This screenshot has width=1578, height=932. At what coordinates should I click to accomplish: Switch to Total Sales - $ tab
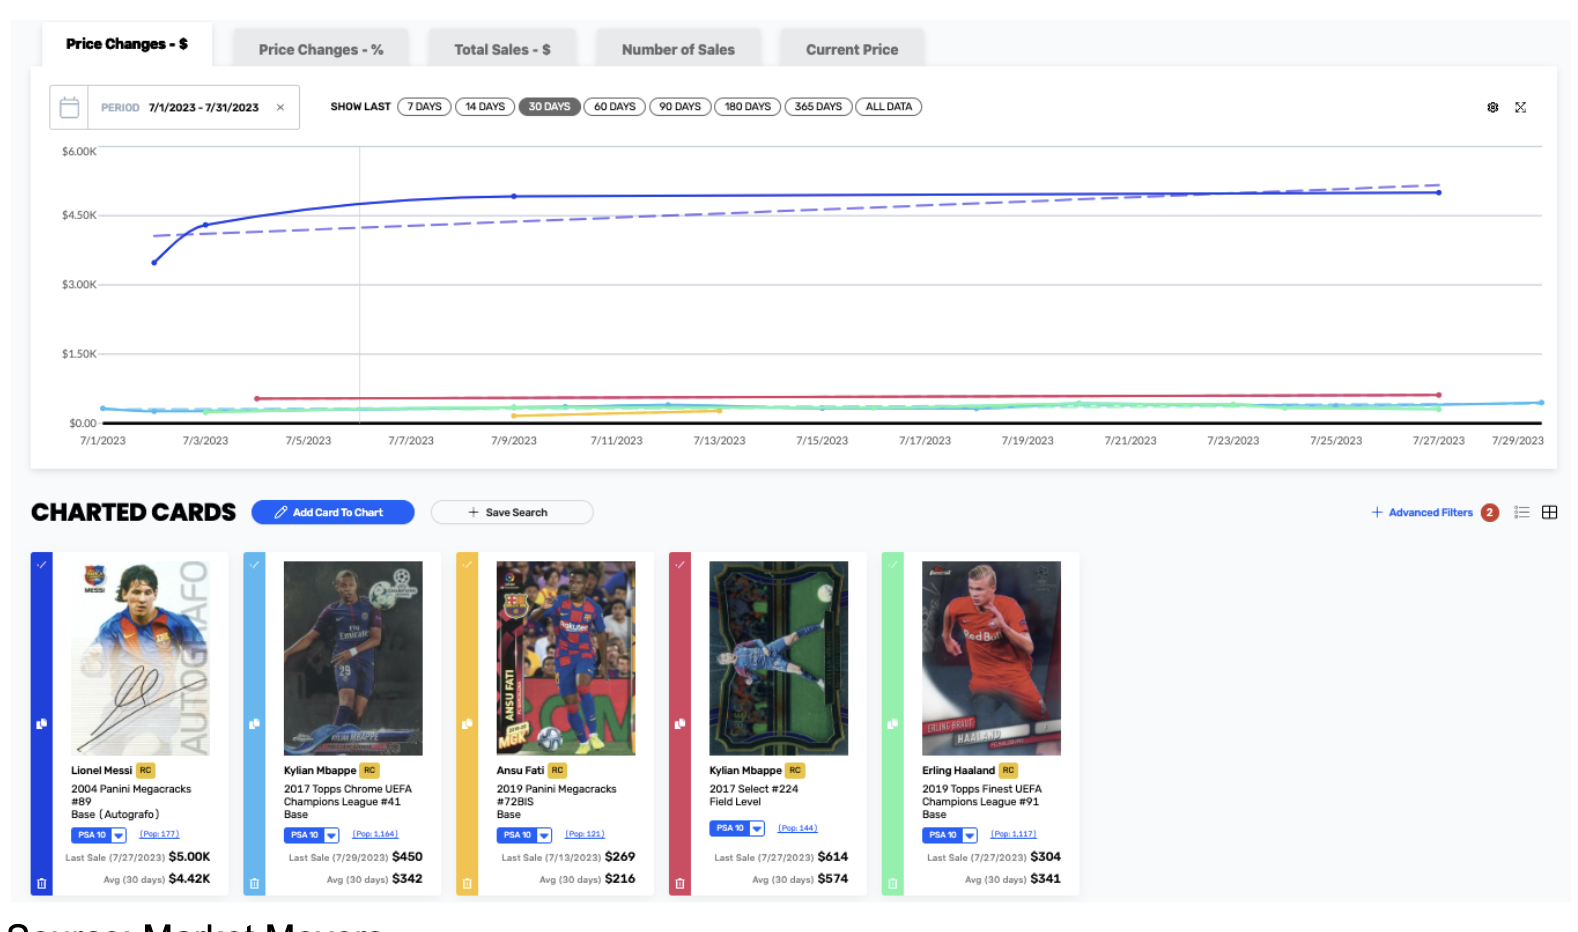point(502,49)
